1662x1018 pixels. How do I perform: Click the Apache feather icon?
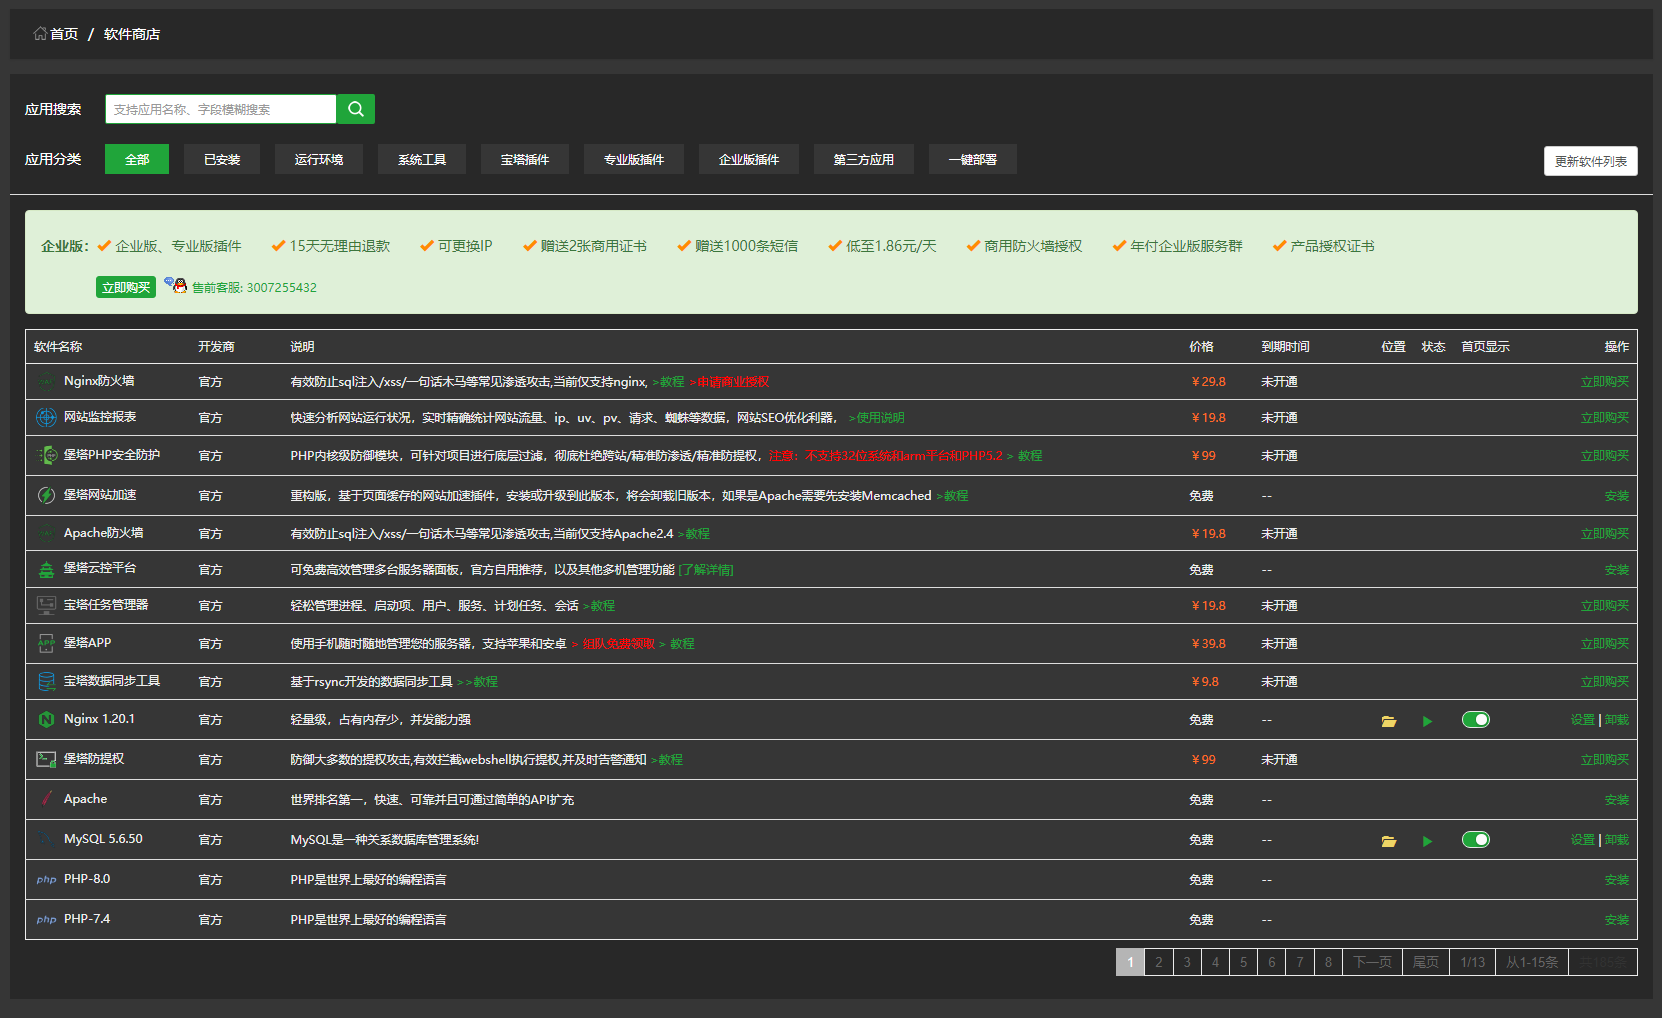46,799
